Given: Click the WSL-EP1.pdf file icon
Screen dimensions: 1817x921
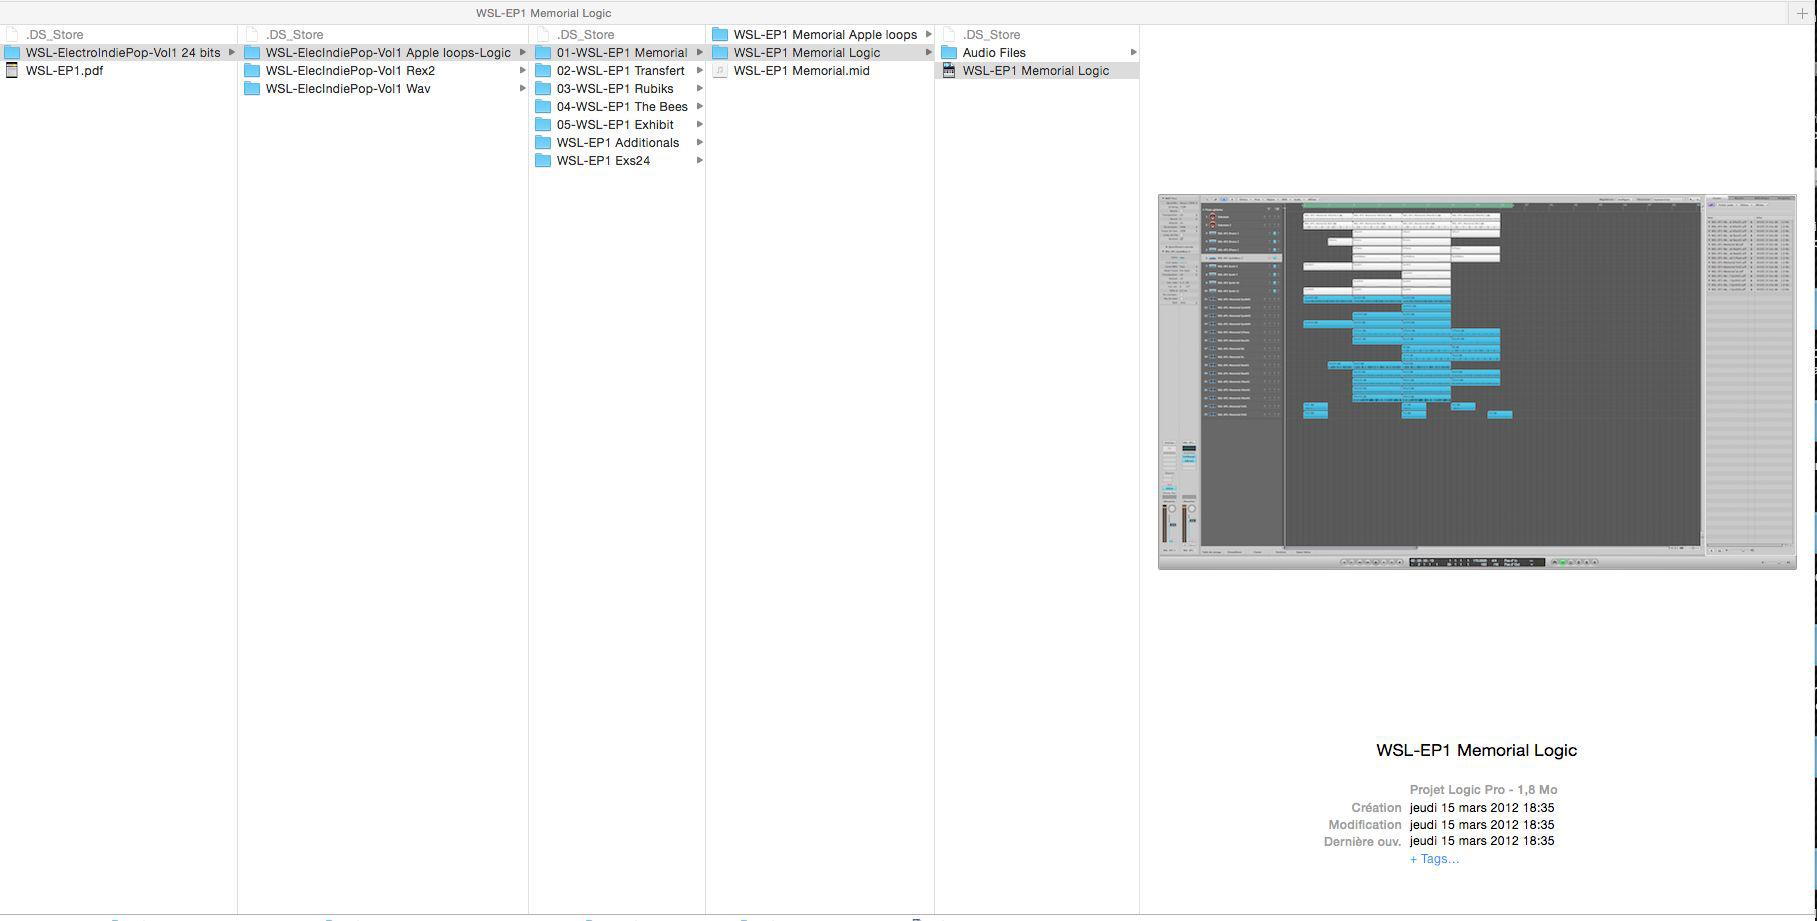Looking at the screenshot, I should click(12, 70).
